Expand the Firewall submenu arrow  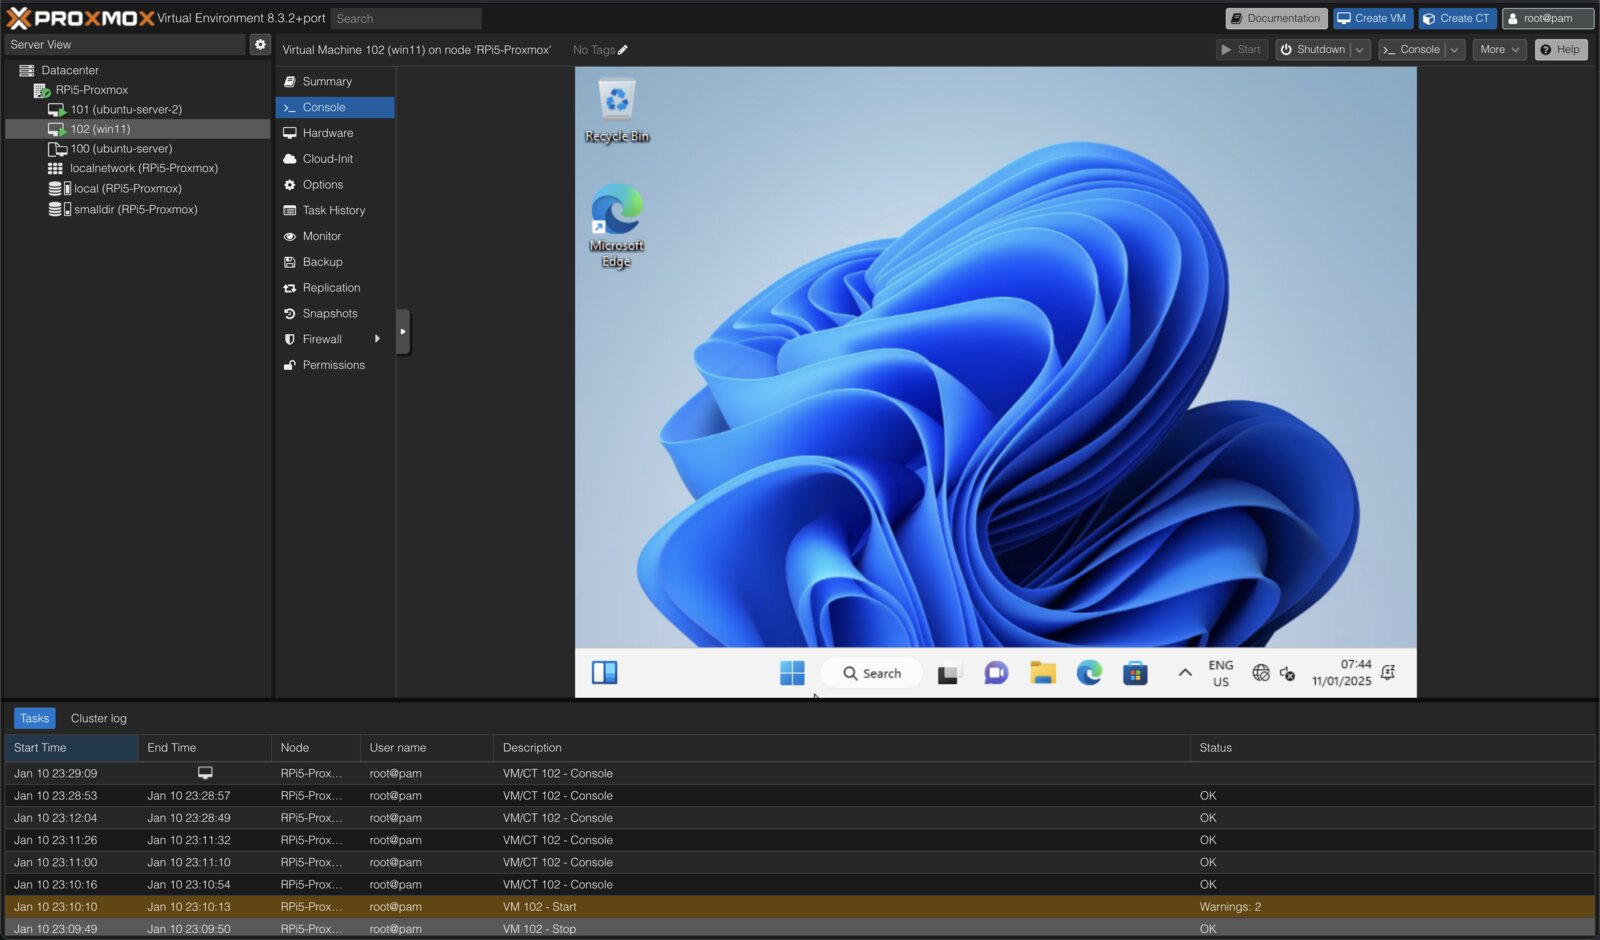pyautogui.click(x=377, y=339)
